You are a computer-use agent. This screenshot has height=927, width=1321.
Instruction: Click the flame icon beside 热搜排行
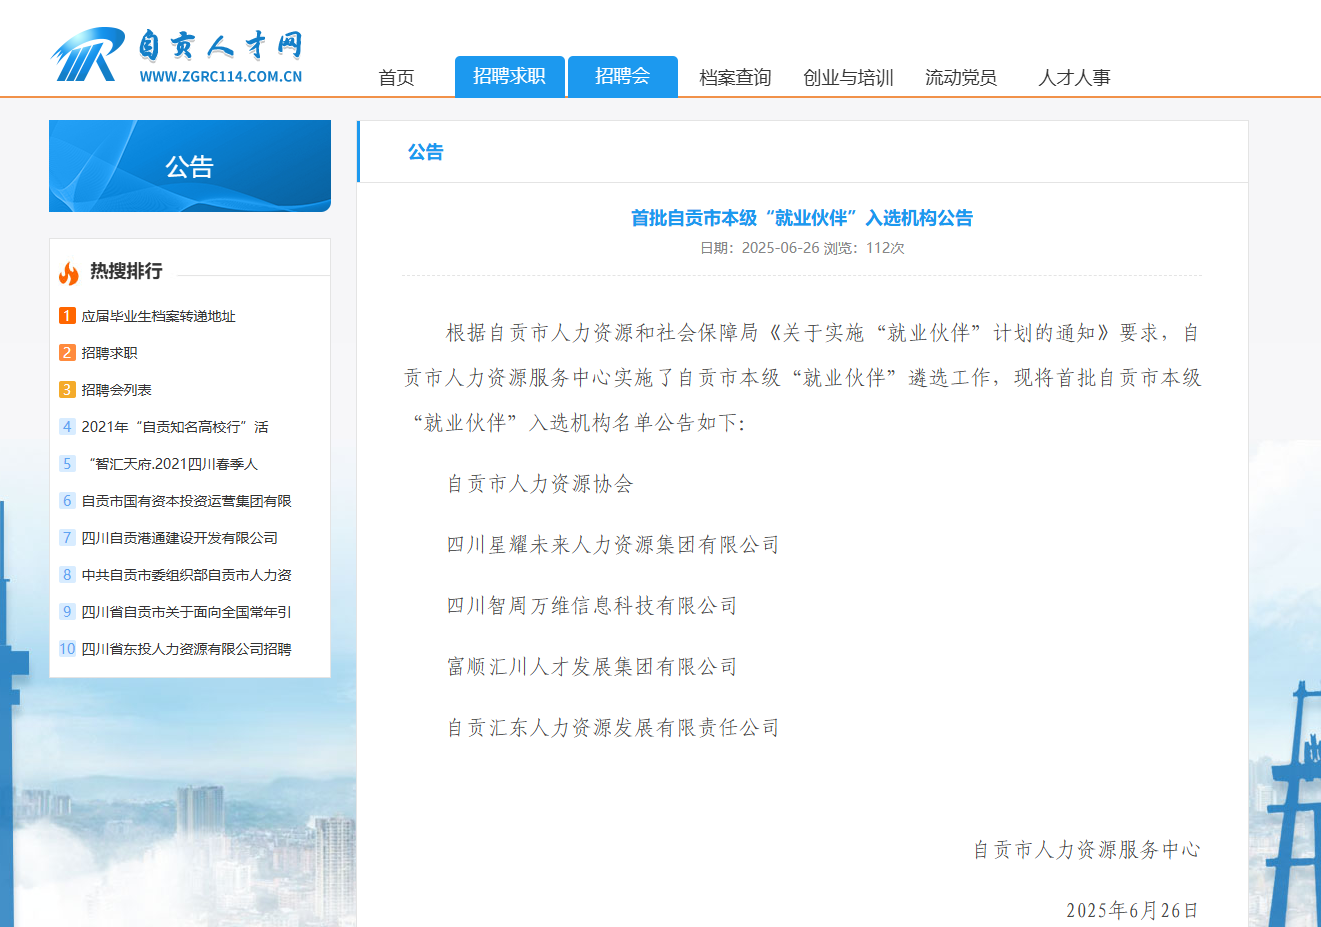(x=68, y=272)
